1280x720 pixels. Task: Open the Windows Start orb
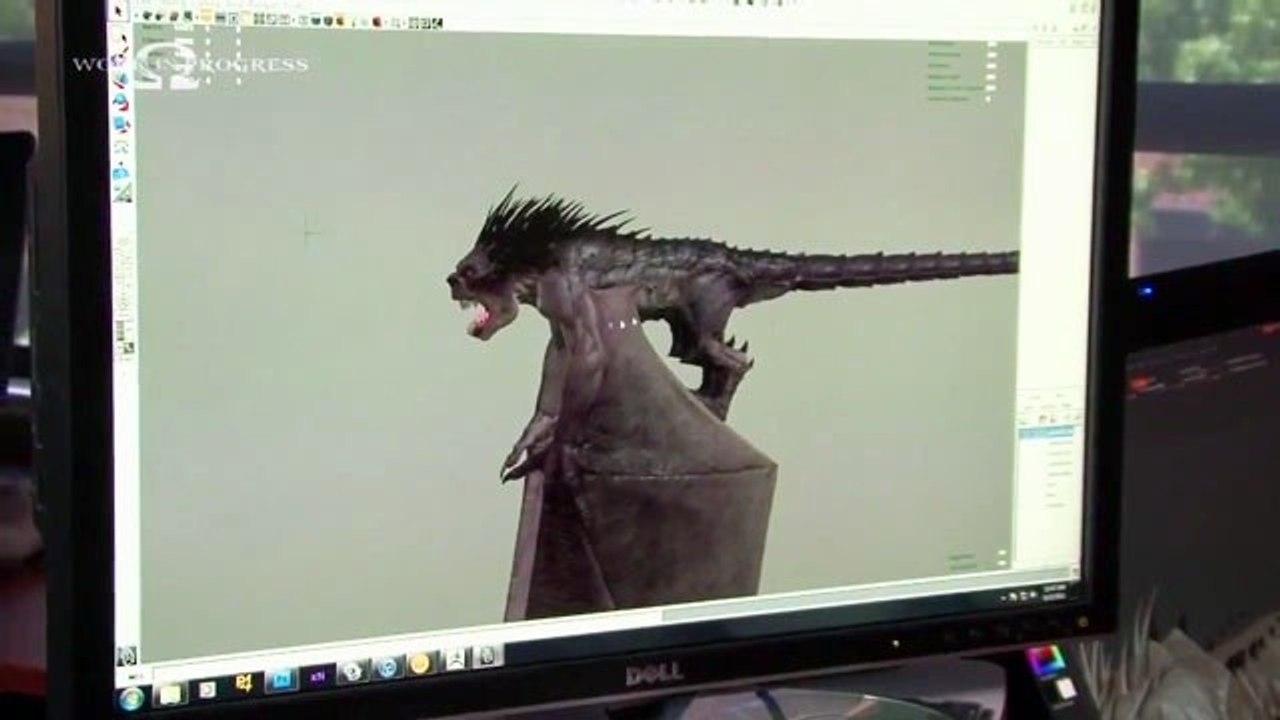tap(132, 697)
